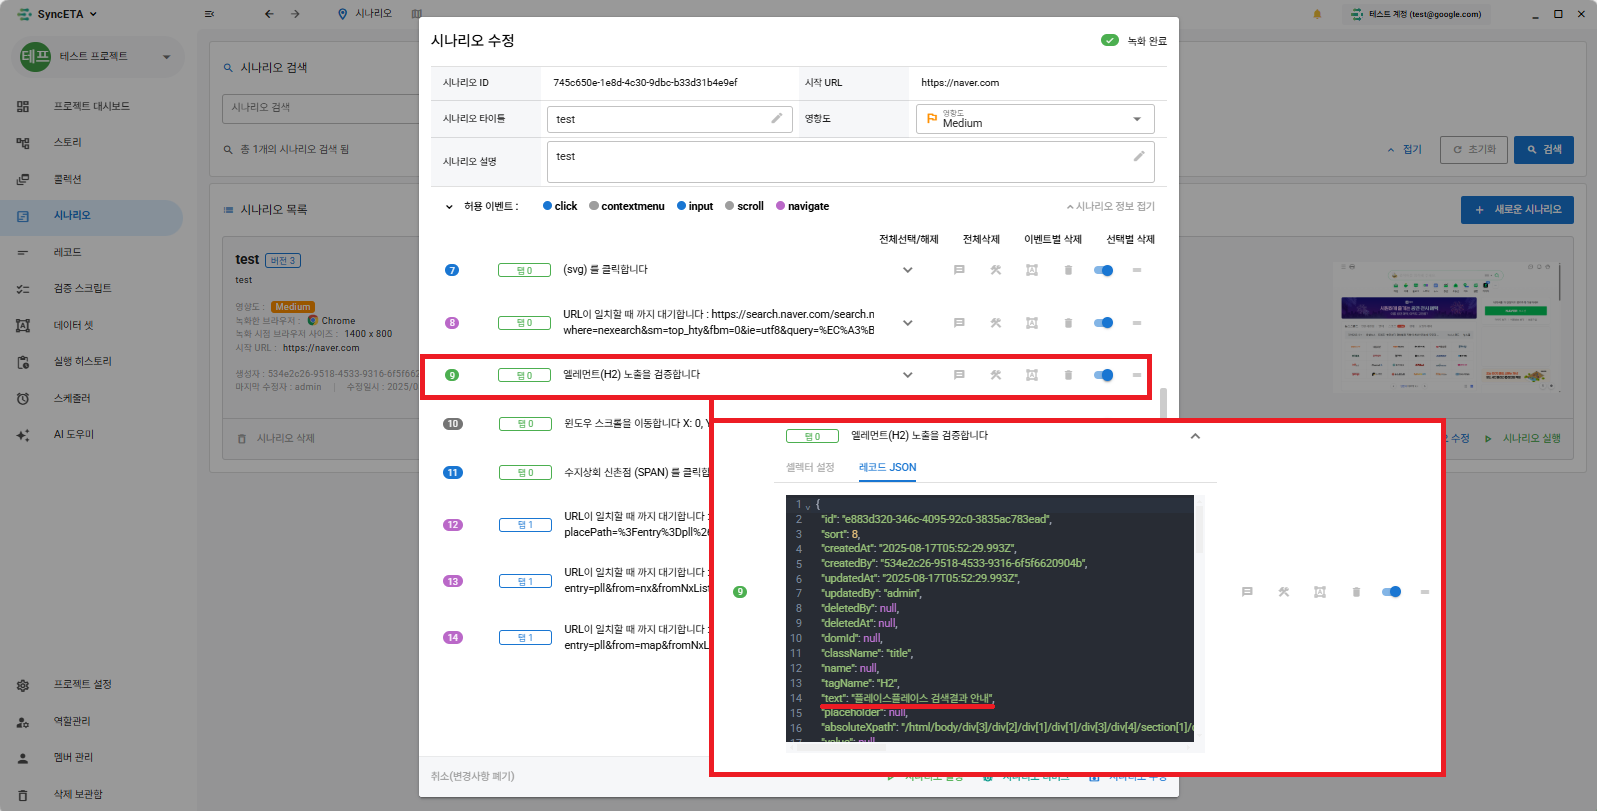Expand step 7 details with chevron

click(x=908, y=270)
